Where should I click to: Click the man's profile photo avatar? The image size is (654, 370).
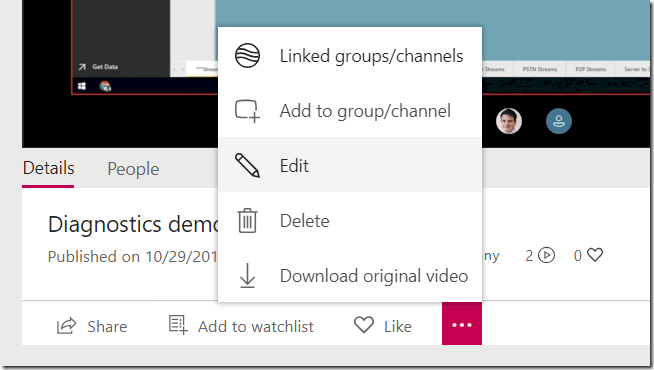tap(509, 121)
